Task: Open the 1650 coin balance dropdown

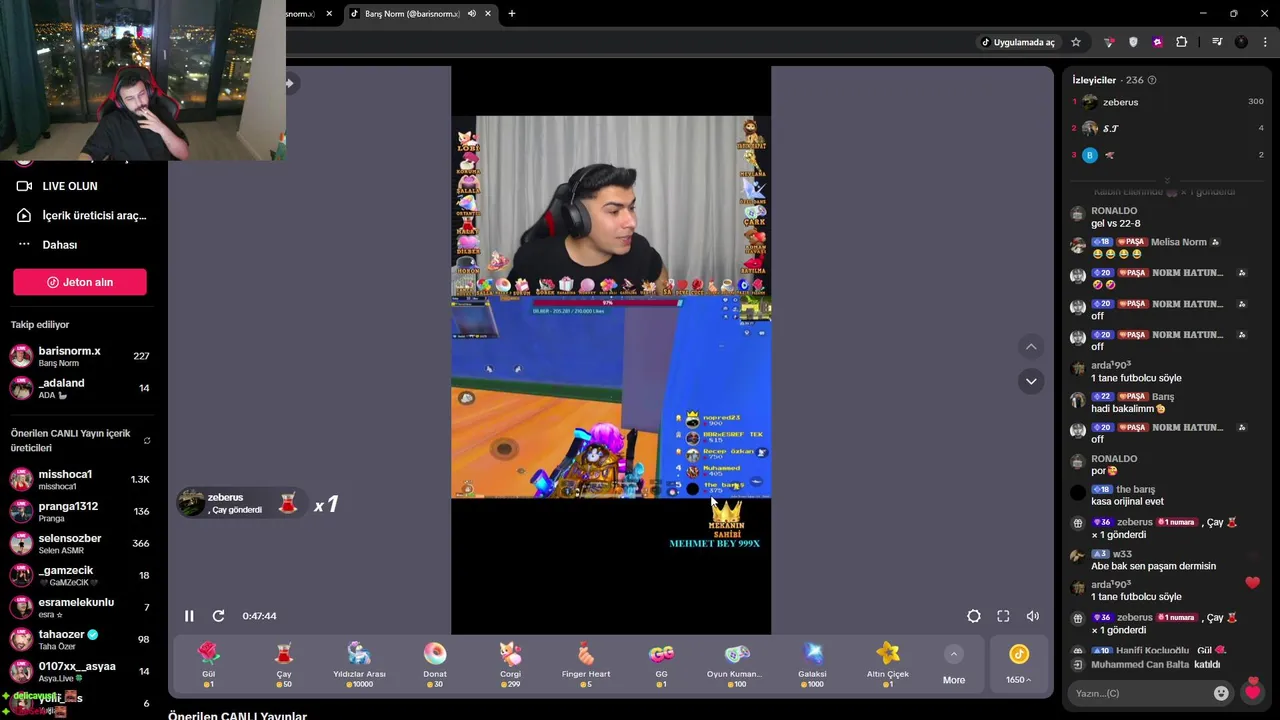Action: pos(1019,664)
